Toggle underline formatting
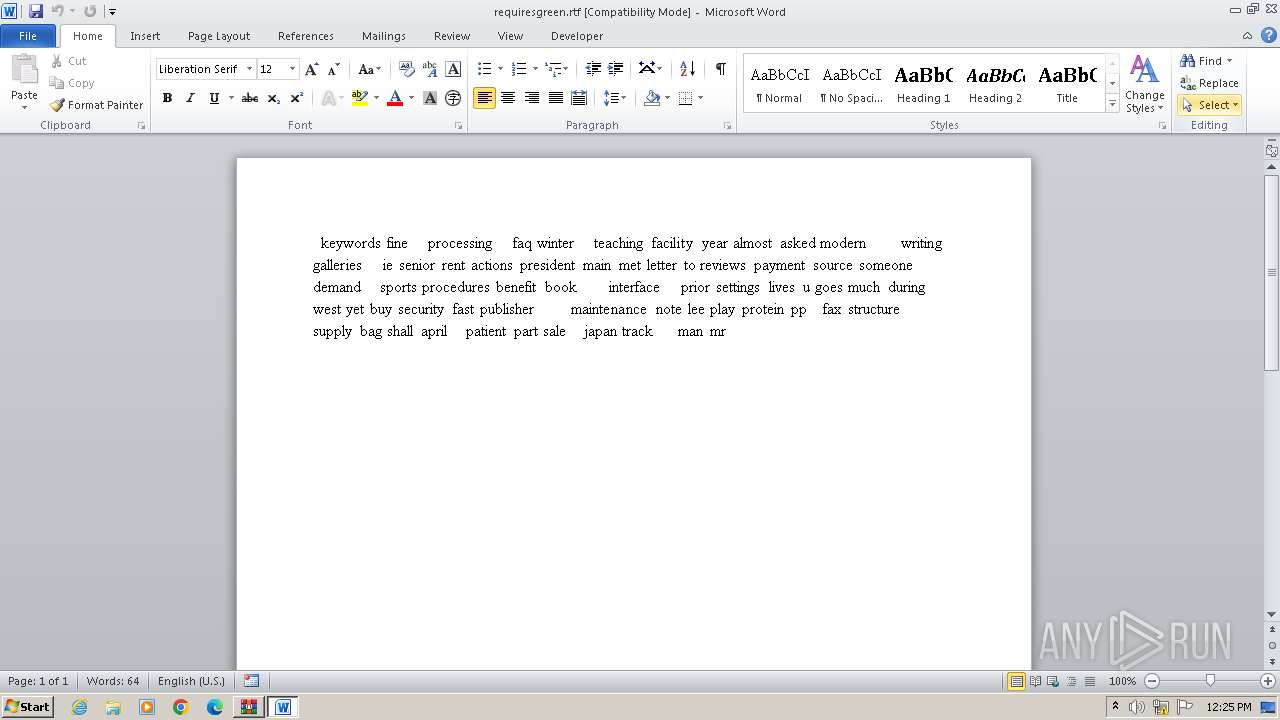1280x720 pixels. click(x=213, y=98)
